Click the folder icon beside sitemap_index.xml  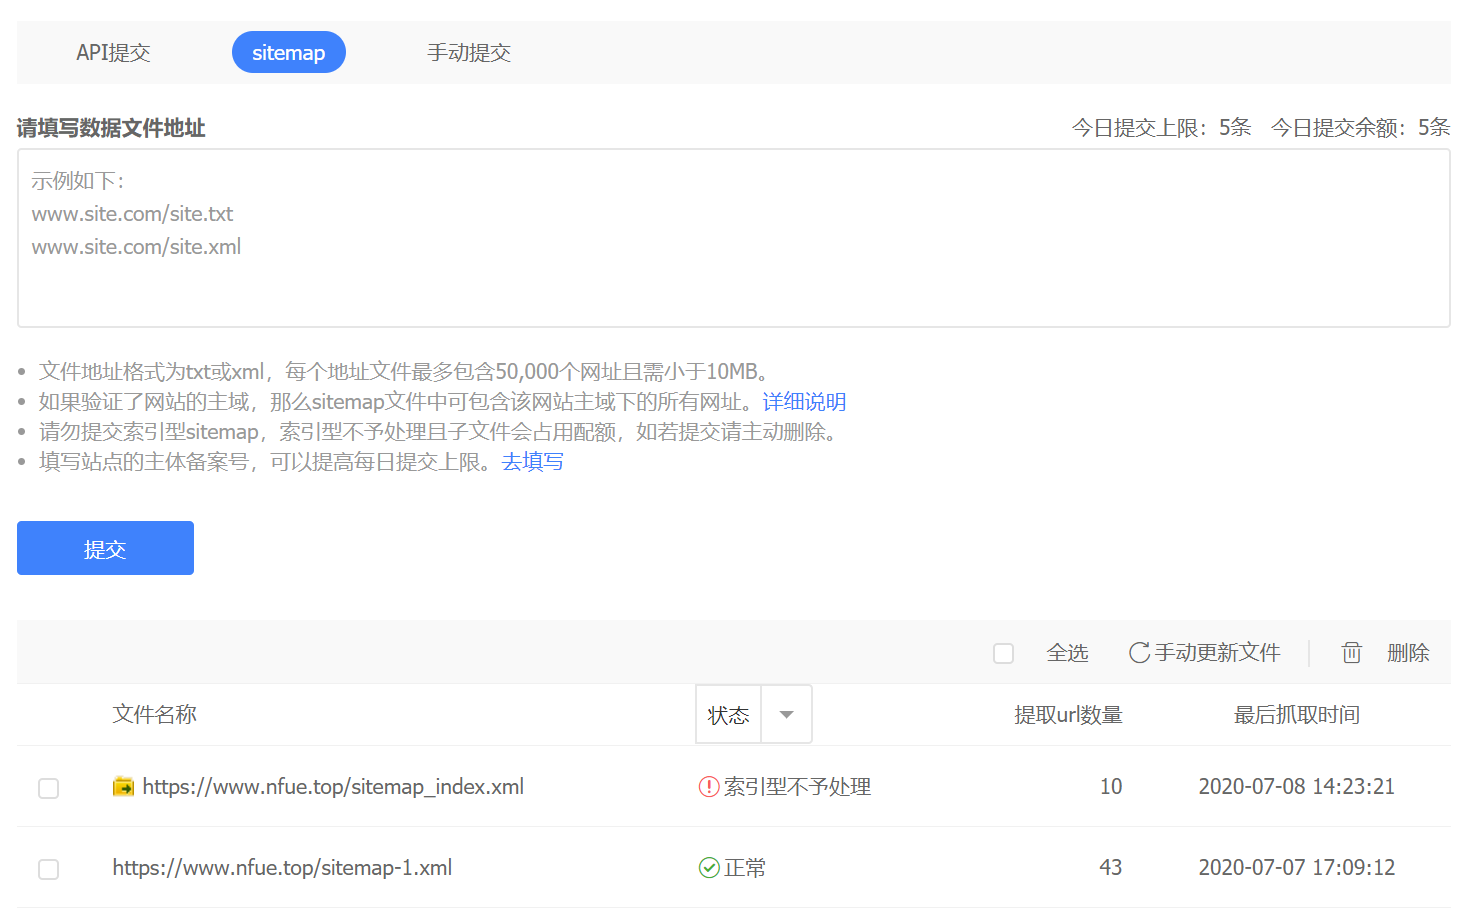(x=123, y=787)
